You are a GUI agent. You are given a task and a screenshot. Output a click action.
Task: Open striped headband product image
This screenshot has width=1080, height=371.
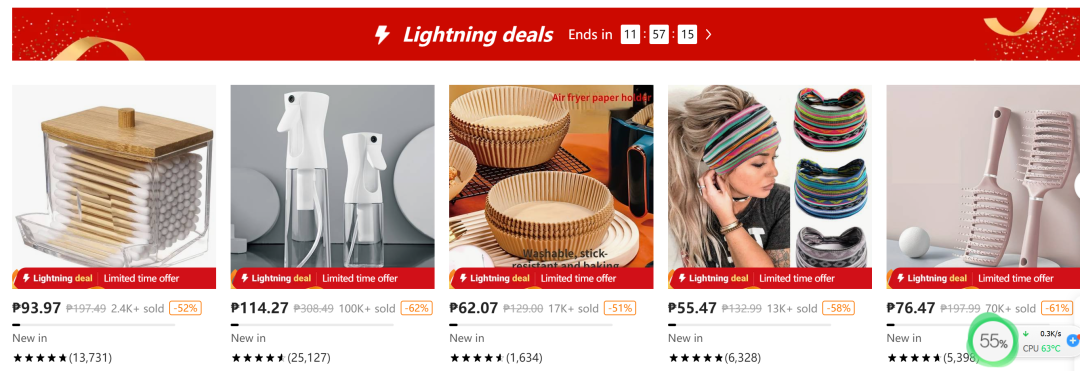[770, 176]
